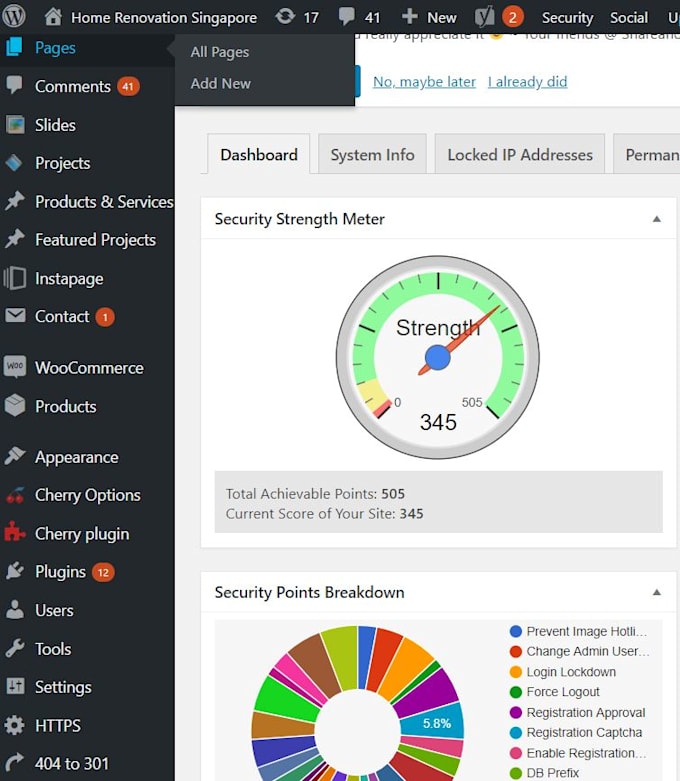Viewport: 680px width, 781px height.
Task: Collapse the Security Points Breakdown panel
Action: pyautogui.click(x=657, y=592)
